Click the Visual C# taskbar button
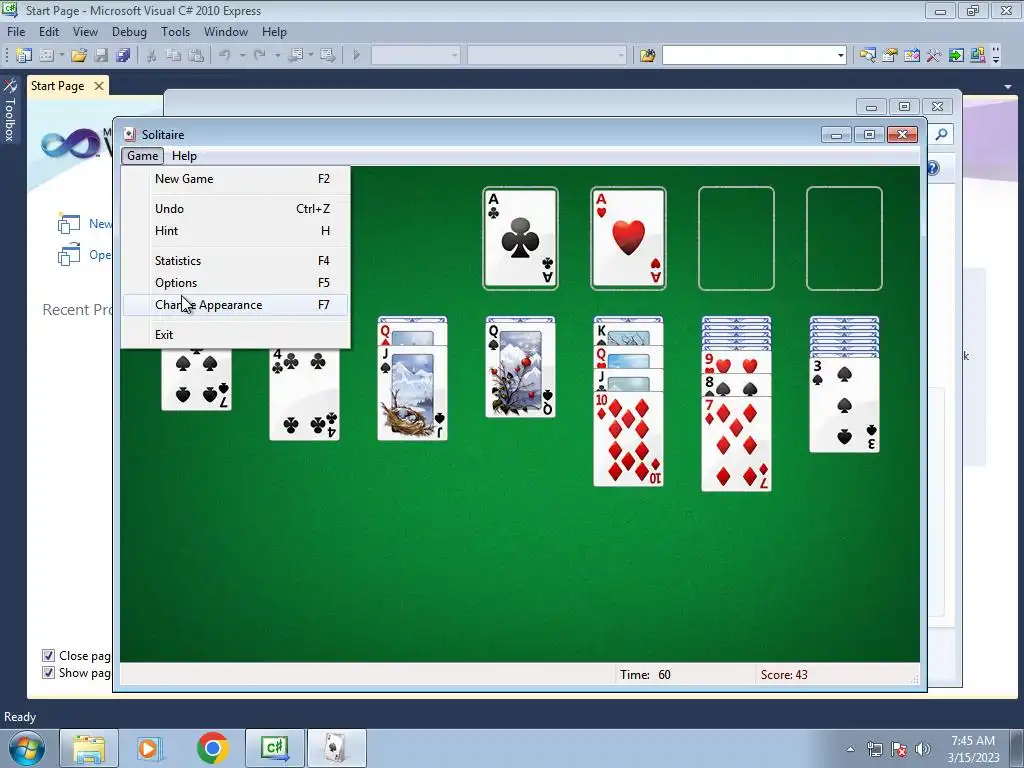The width and height of the screenshot is (1024, 768). tap(275, 748)
